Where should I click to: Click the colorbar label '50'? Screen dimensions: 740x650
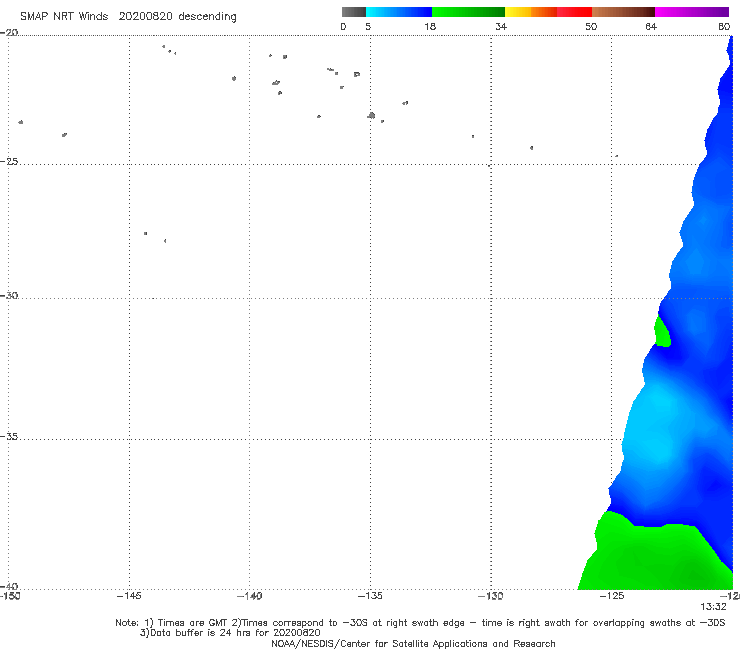point(591,27)
